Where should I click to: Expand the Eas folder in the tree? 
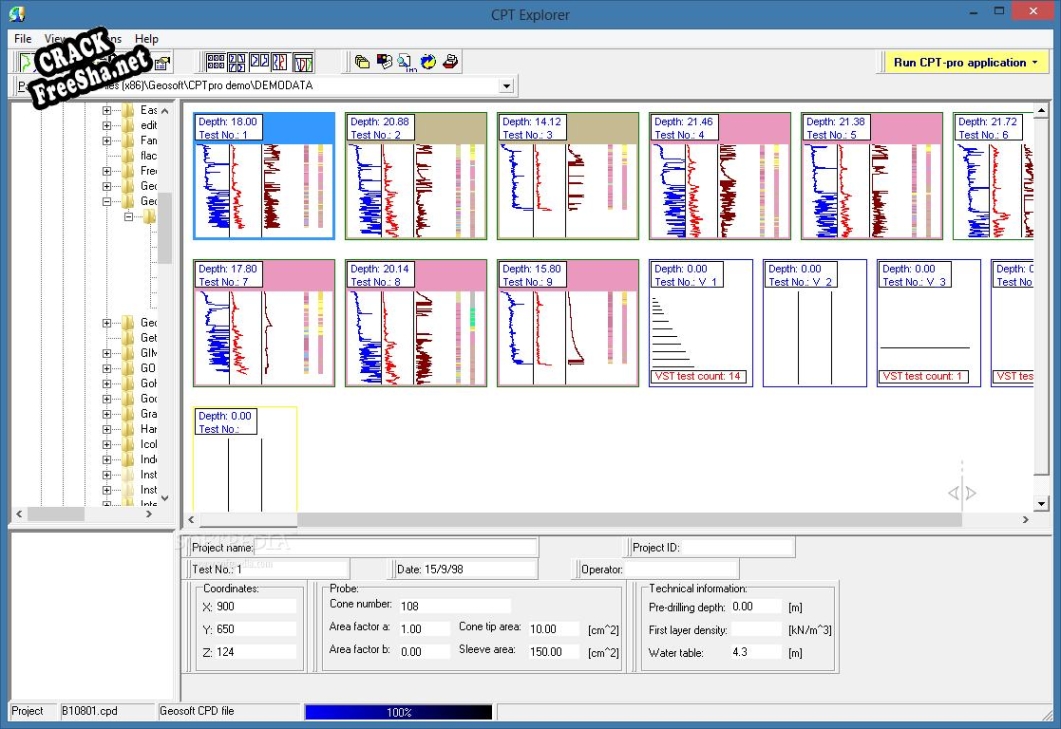(107, 110)
